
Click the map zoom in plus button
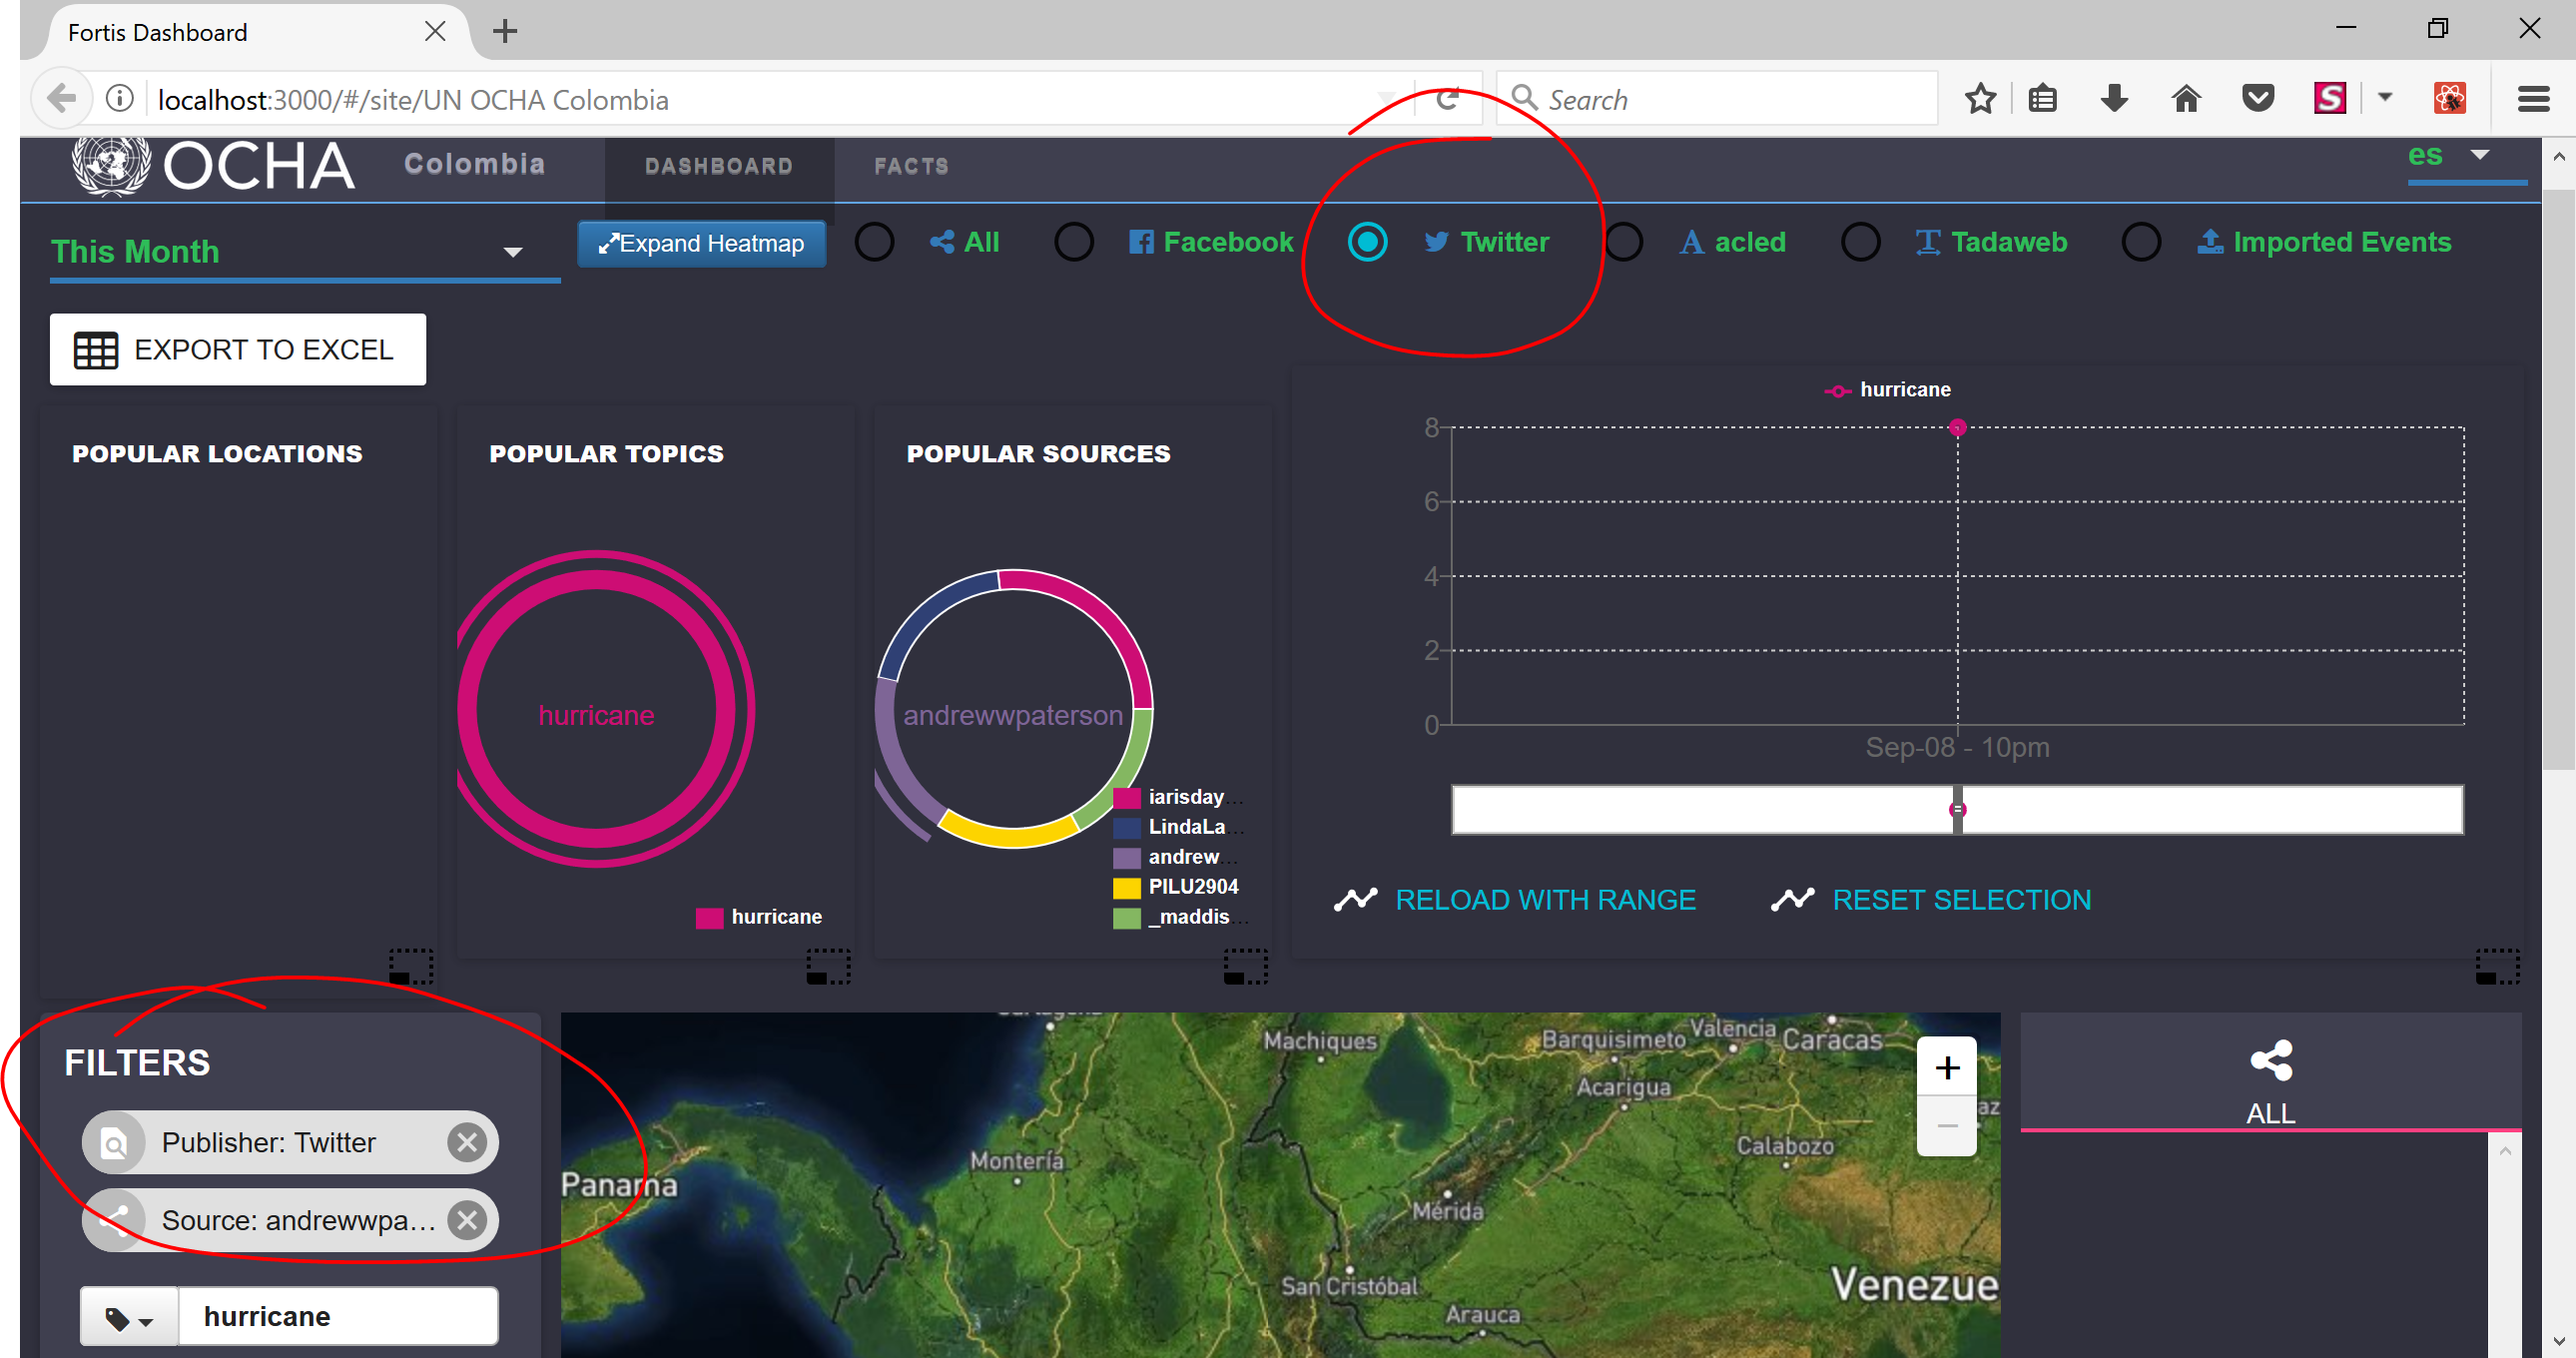[1946, 1068]
